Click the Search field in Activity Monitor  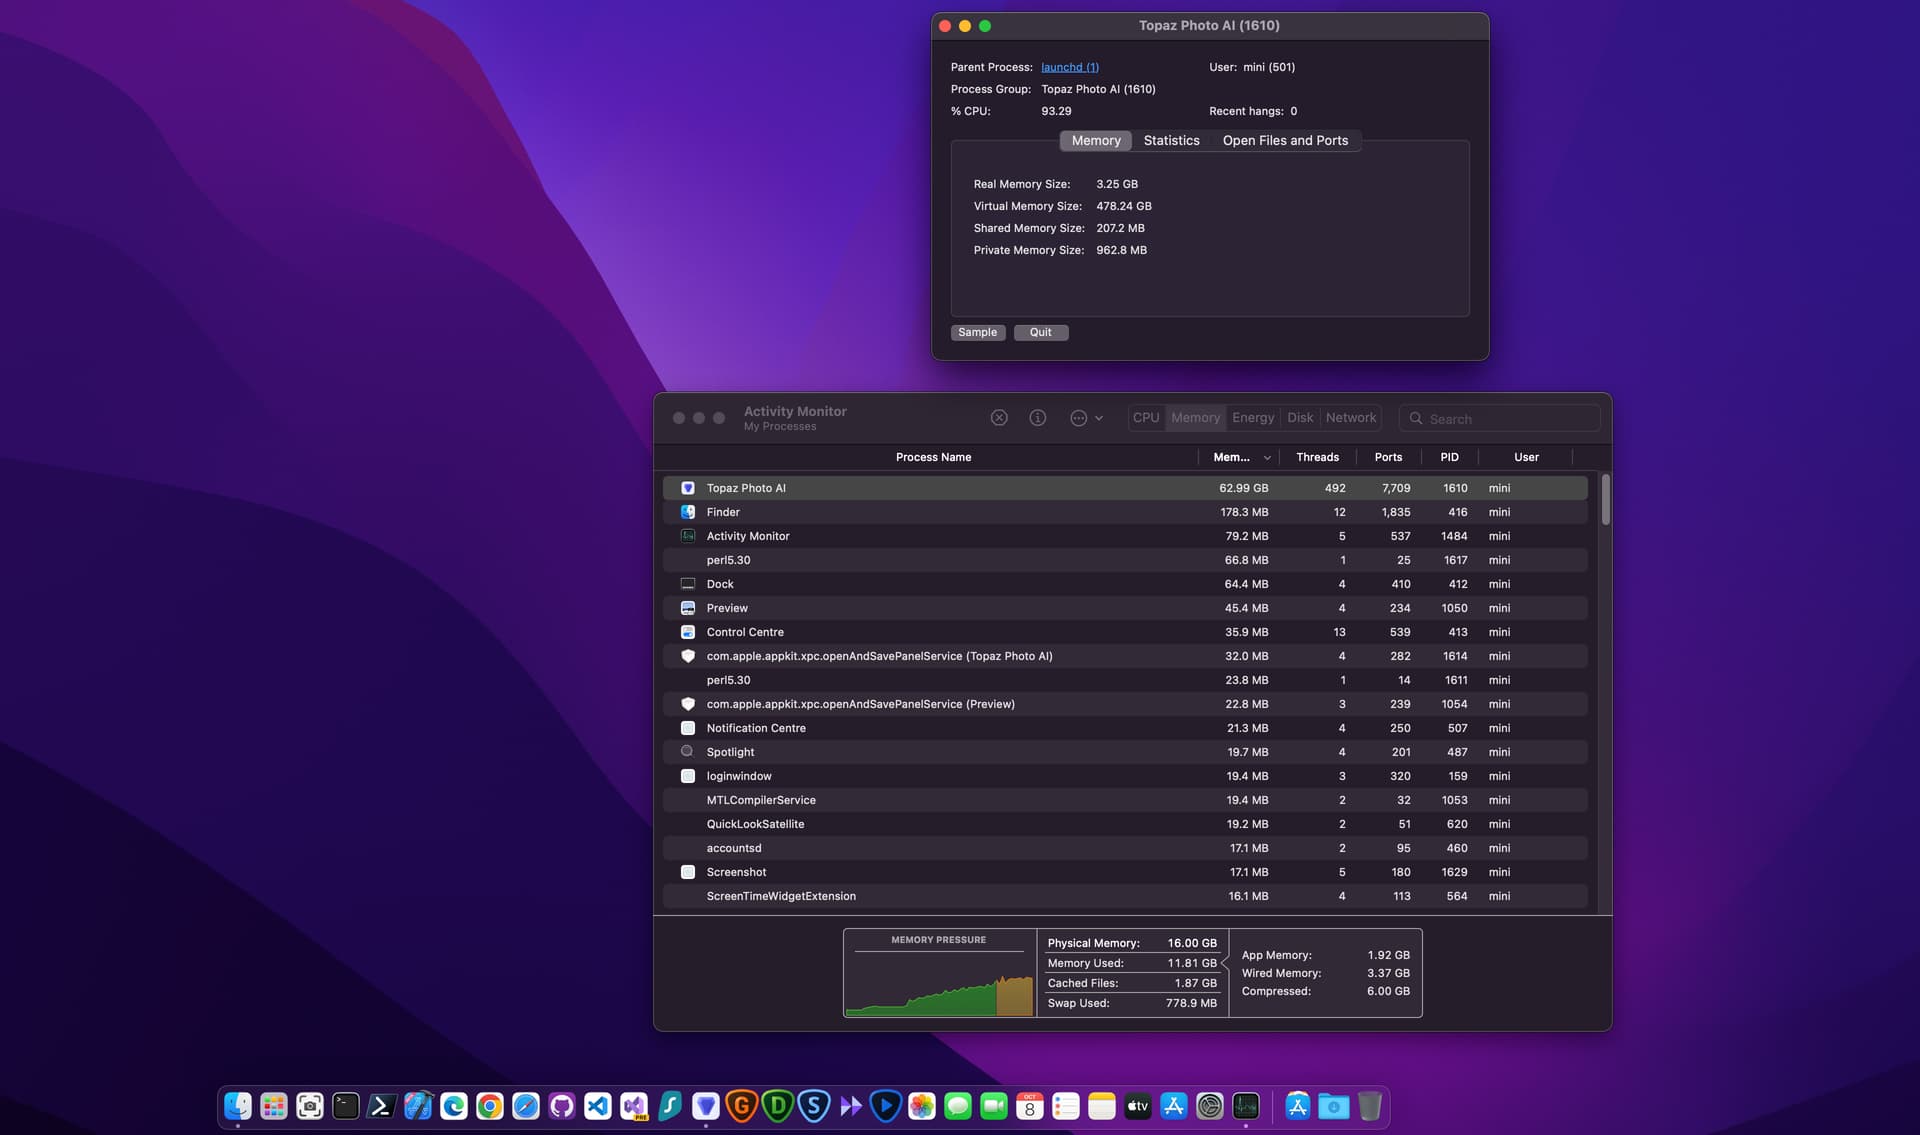1505,419
